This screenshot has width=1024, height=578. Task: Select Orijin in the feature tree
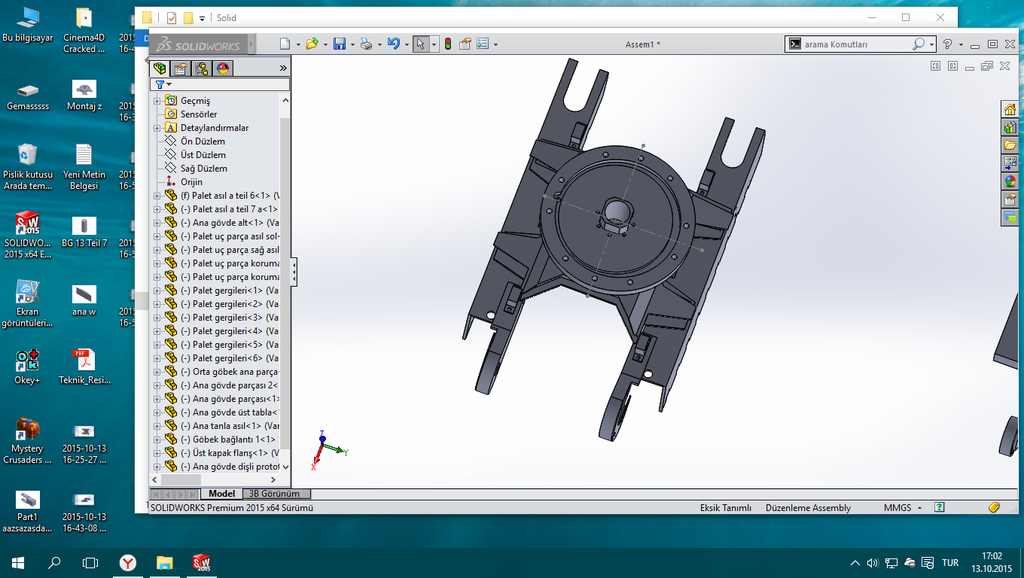pyautogui.click(x=191, y=182)
